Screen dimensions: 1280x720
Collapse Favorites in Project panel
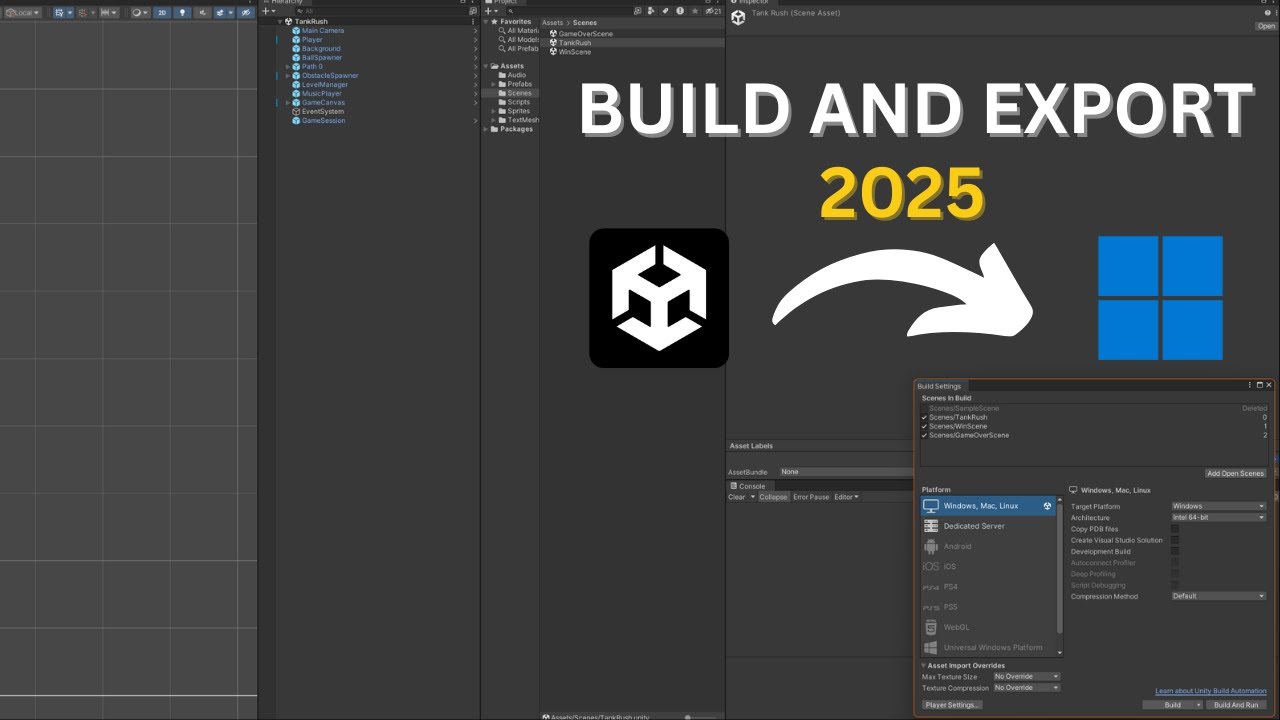coord(486,21)
